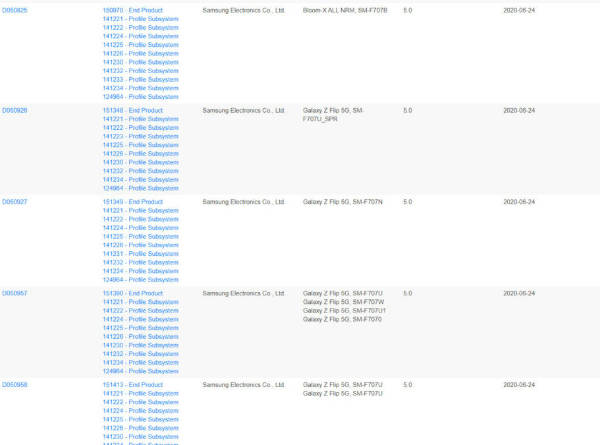Open the 151349 - End Product link
The width and height of the screenshot is (600, 445).
(x=133, y=202)
